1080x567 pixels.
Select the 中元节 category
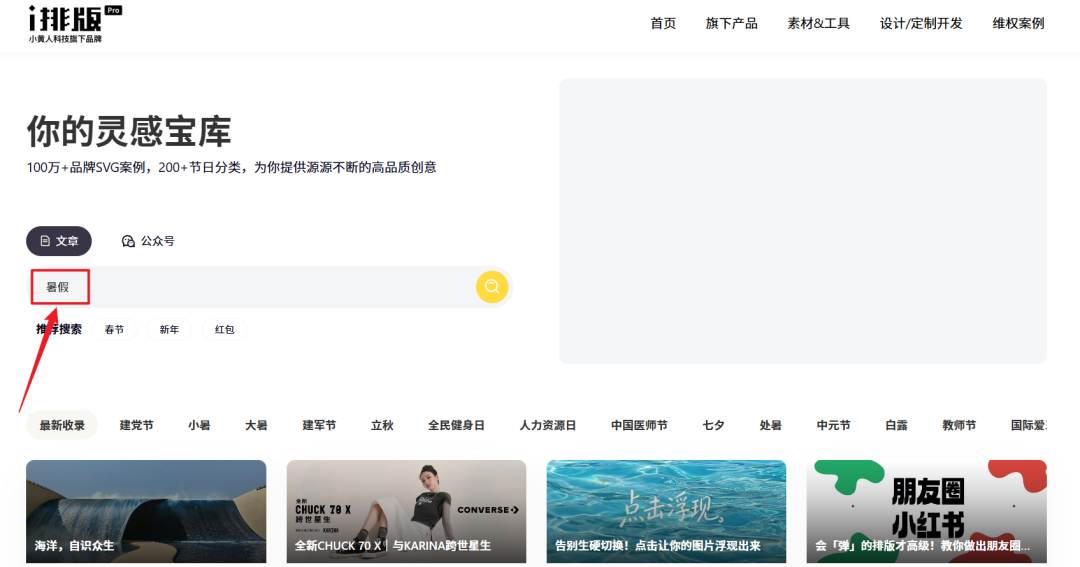pos(833,425)
